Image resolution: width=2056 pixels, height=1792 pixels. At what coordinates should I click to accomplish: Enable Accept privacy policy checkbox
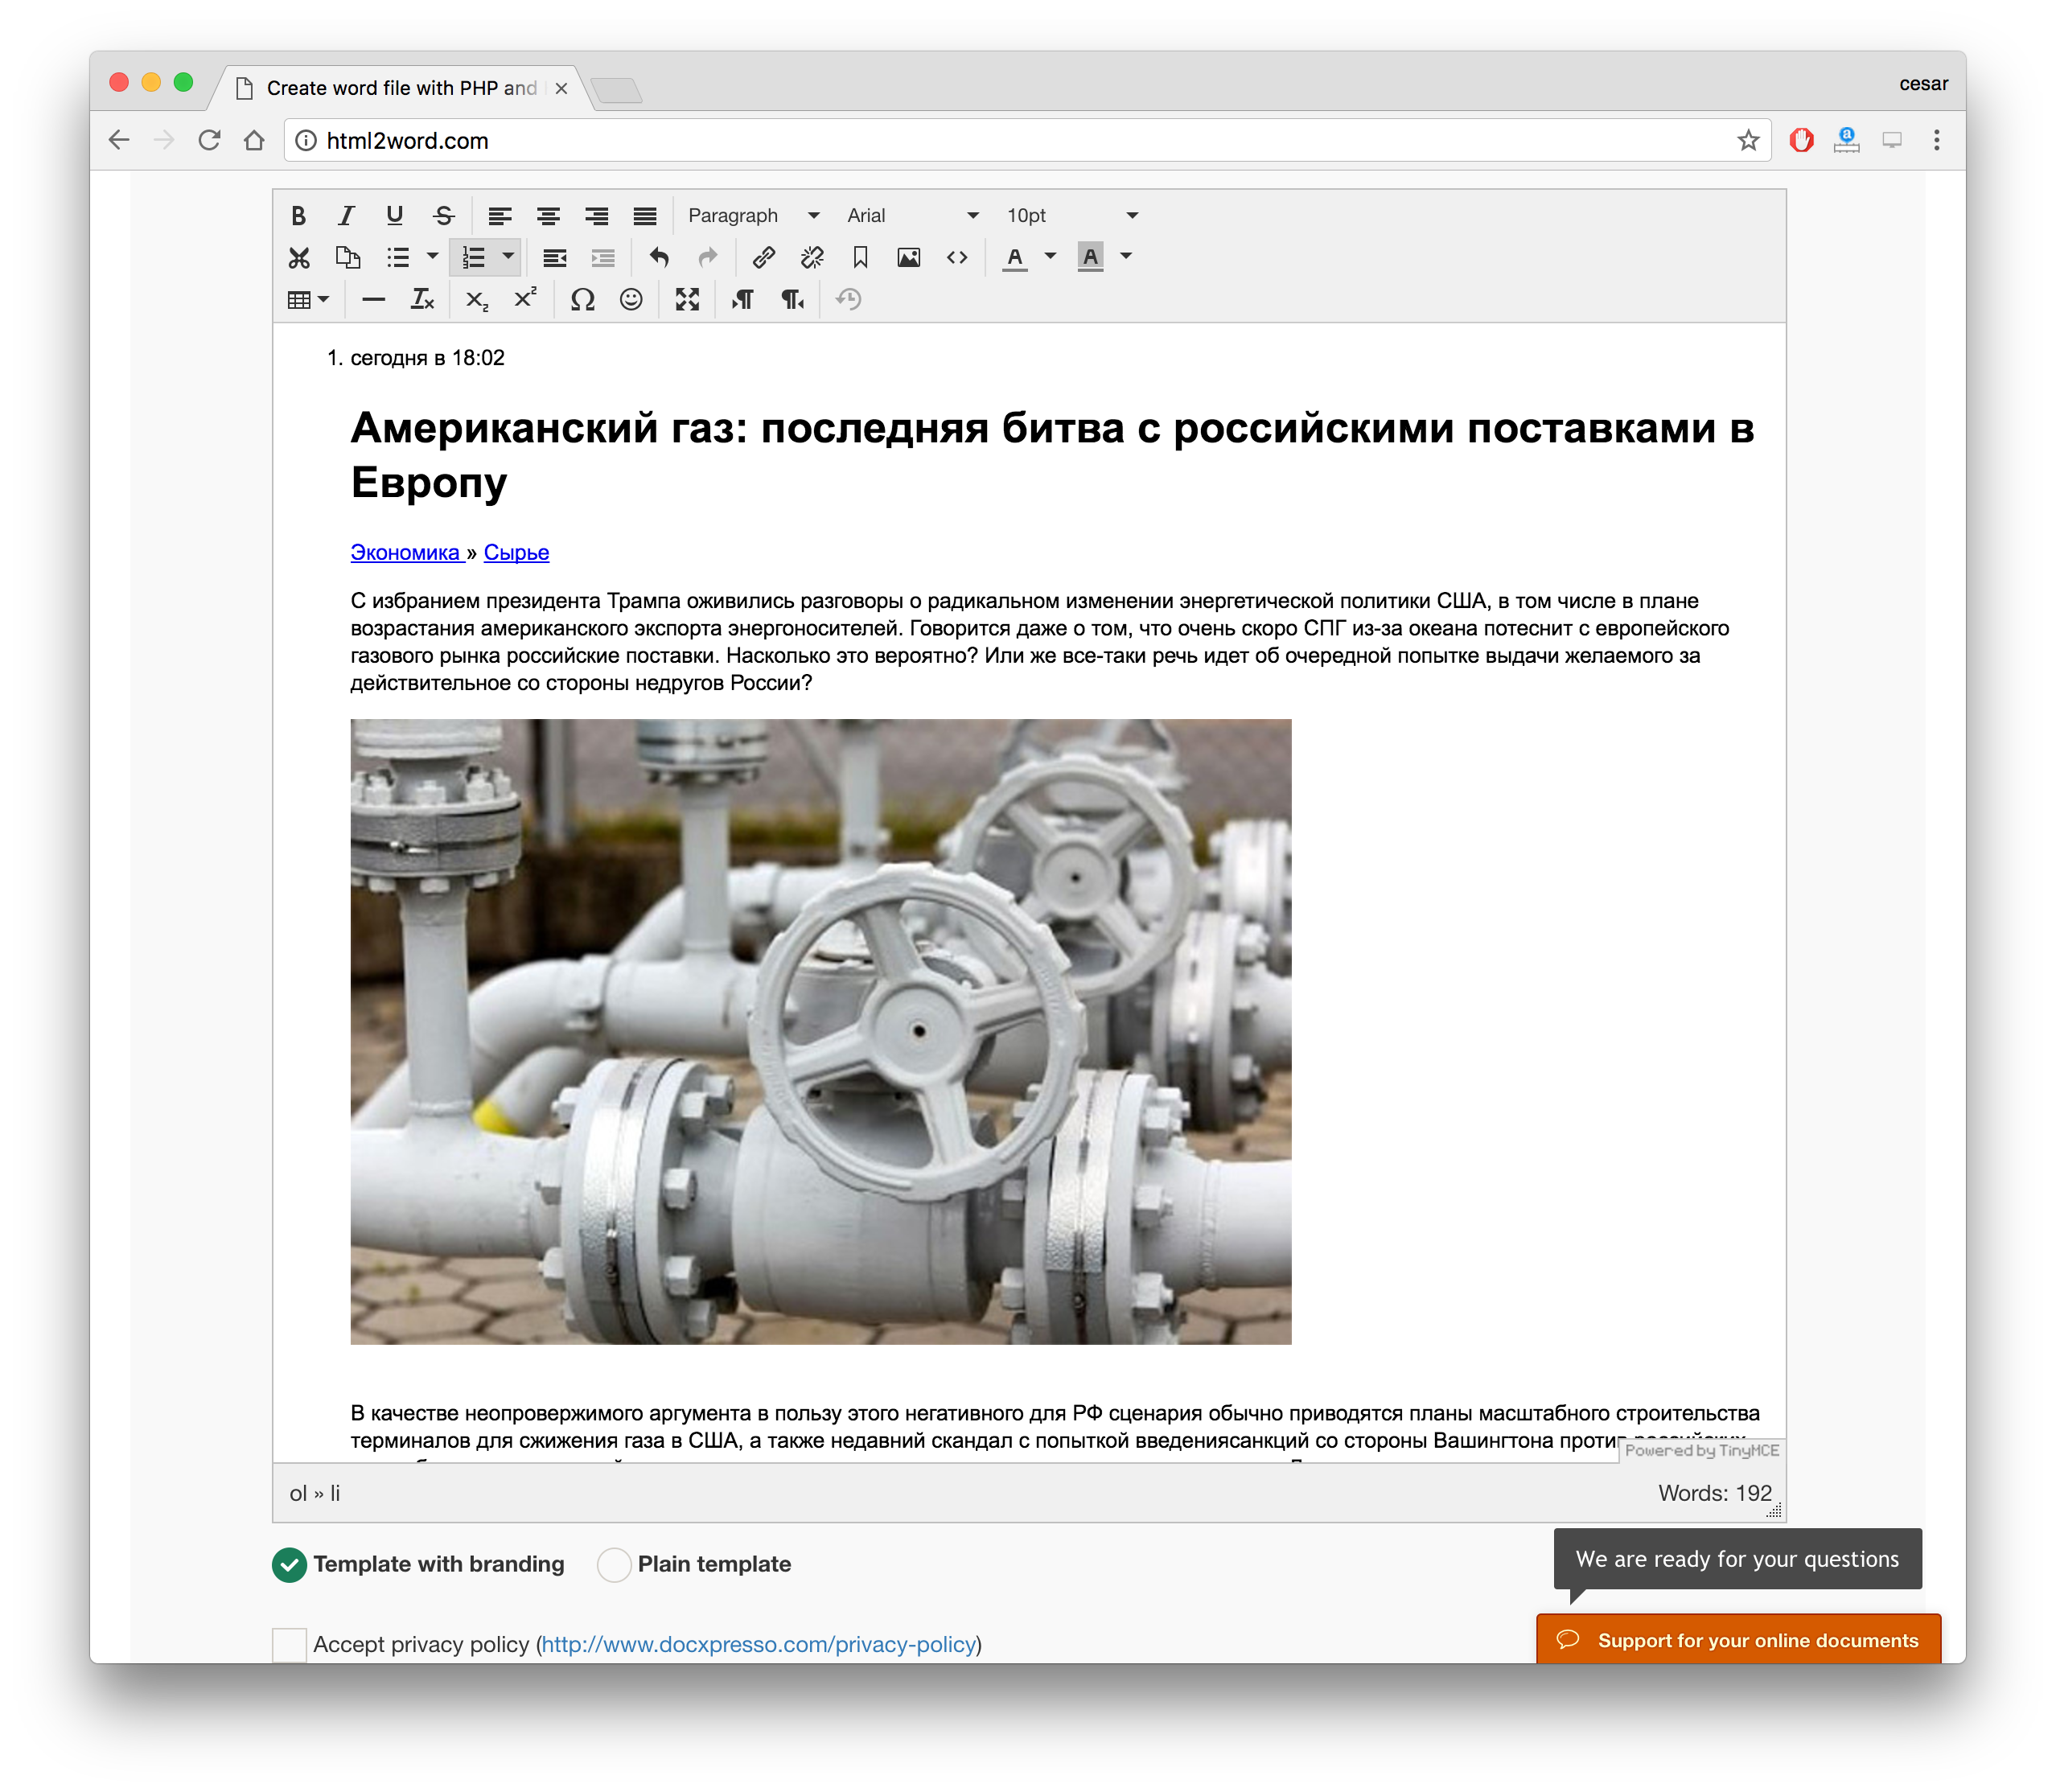[x=286, y=1643]
